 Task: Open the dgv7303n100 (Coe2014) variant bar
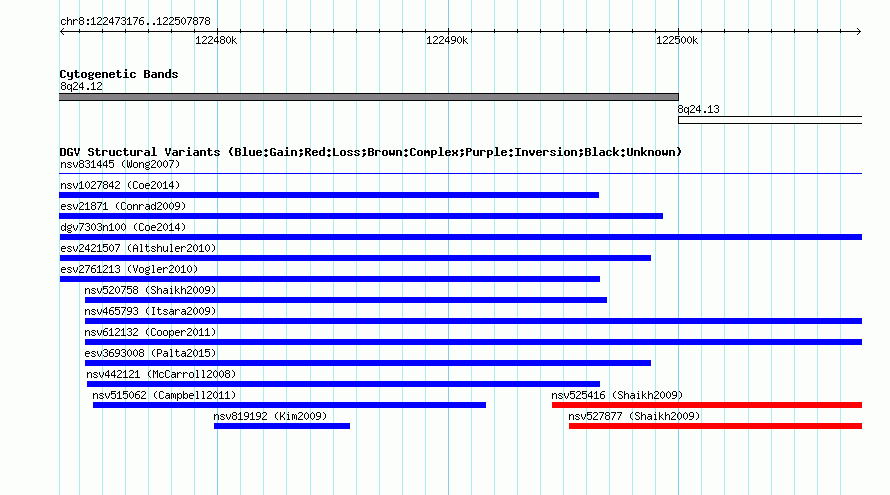[x=461, y=237]
